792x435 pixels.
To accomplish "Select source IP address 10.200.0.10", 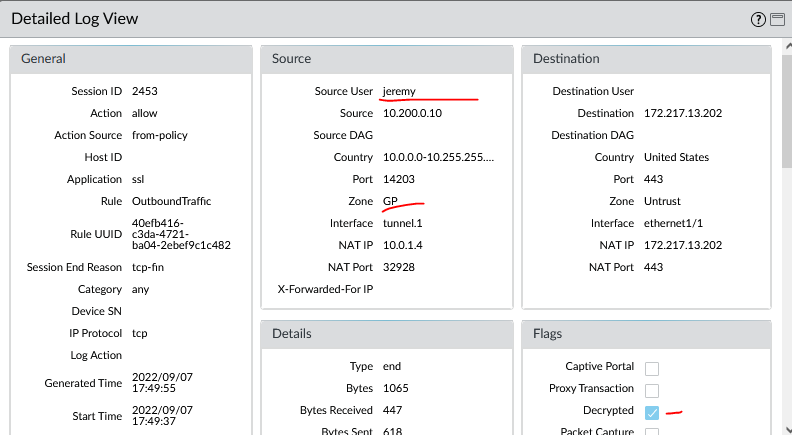I will point(413,113).
